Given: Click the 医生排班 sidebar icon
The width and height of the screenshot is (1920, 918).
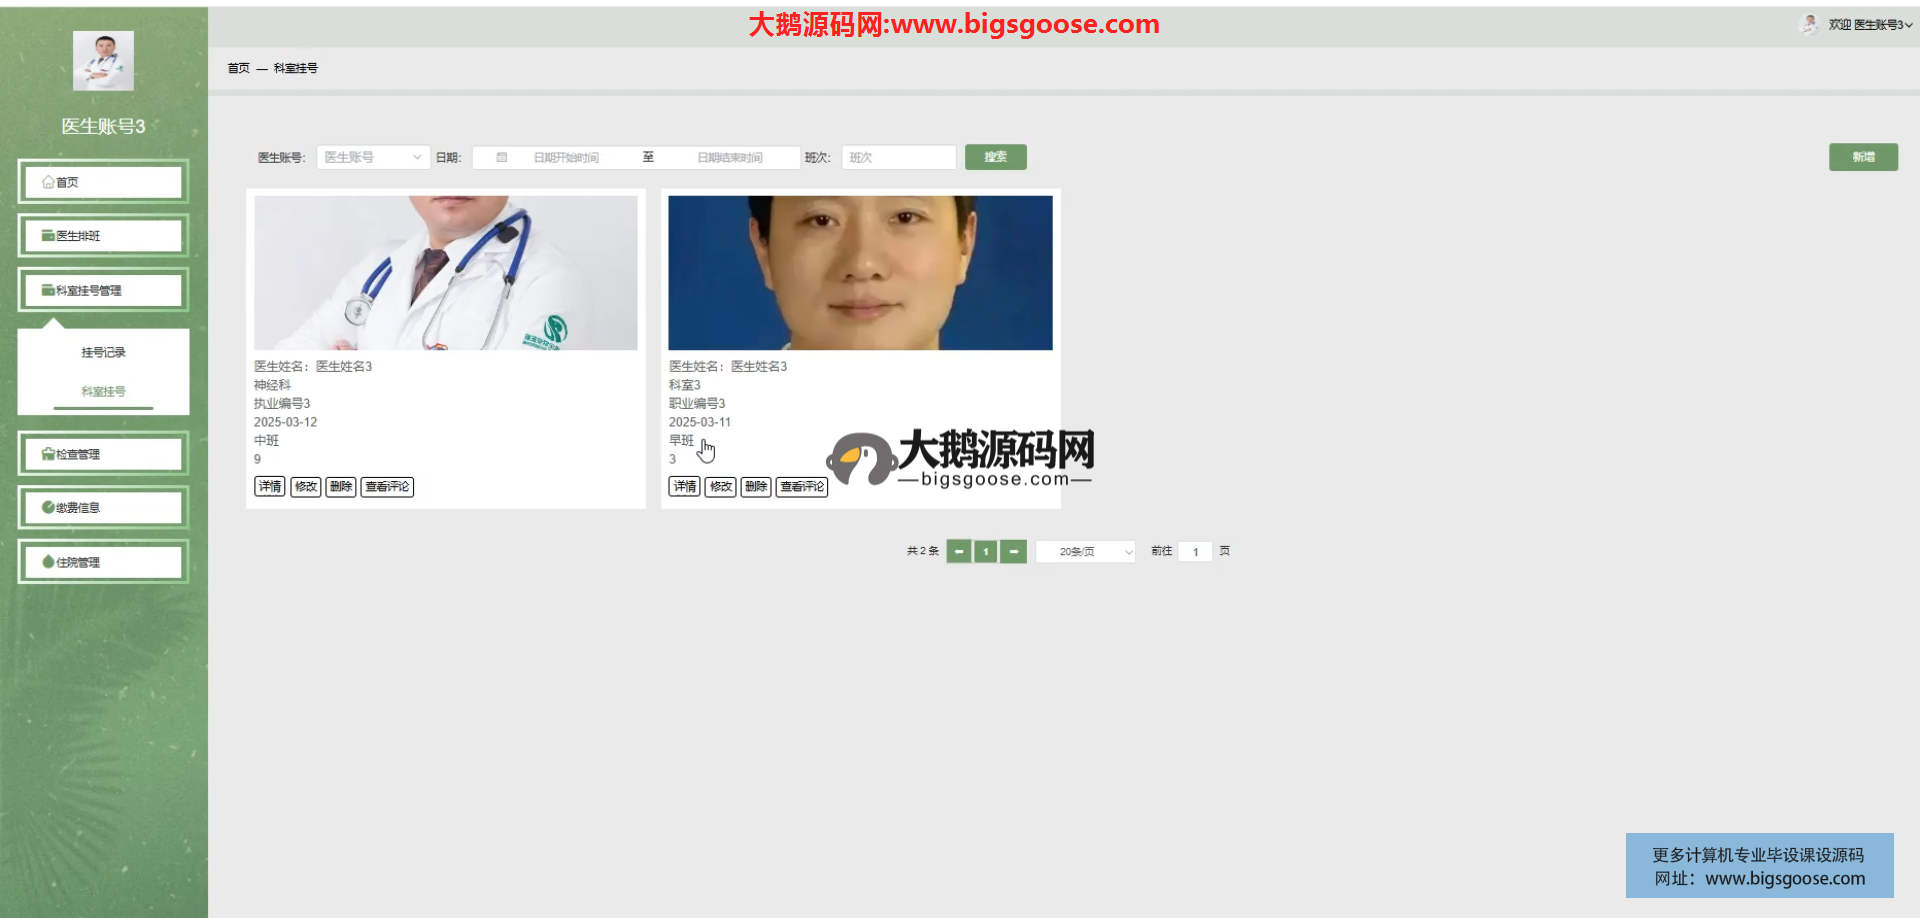Looking at the screenshot, I should pyautogui.click(x=48, y=236).
